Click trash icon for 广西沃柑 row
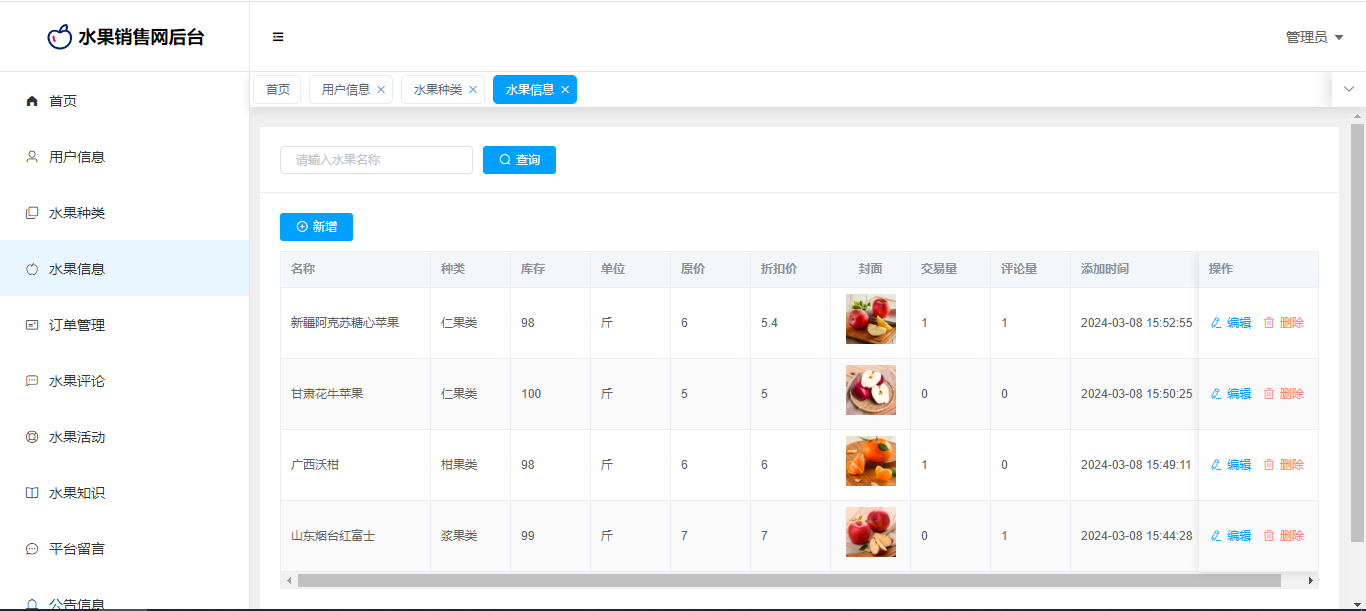The image size is (1366, 611). (1269, 465)
